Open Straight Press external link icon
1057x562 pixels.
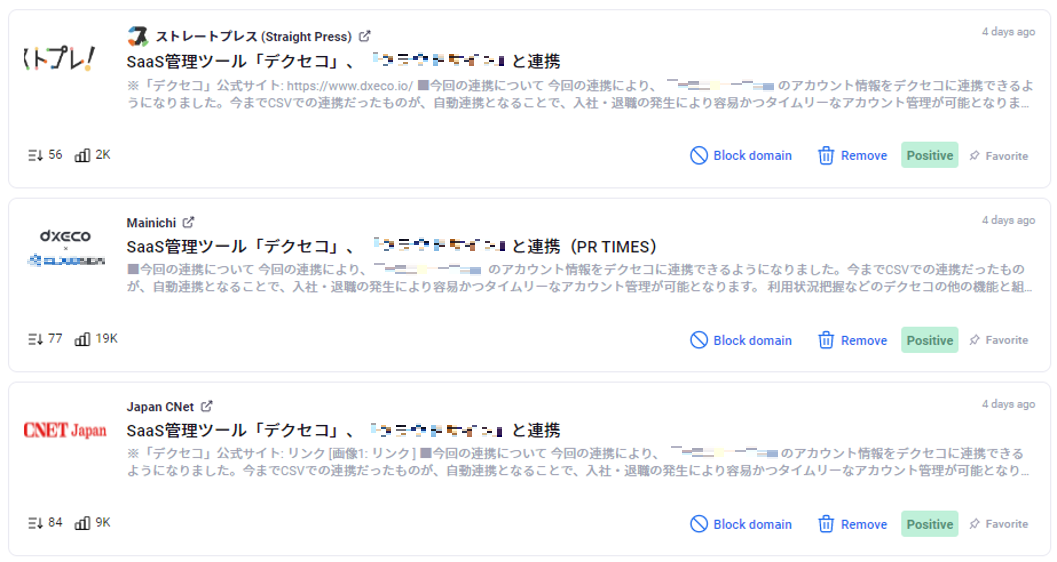(364, 37)
